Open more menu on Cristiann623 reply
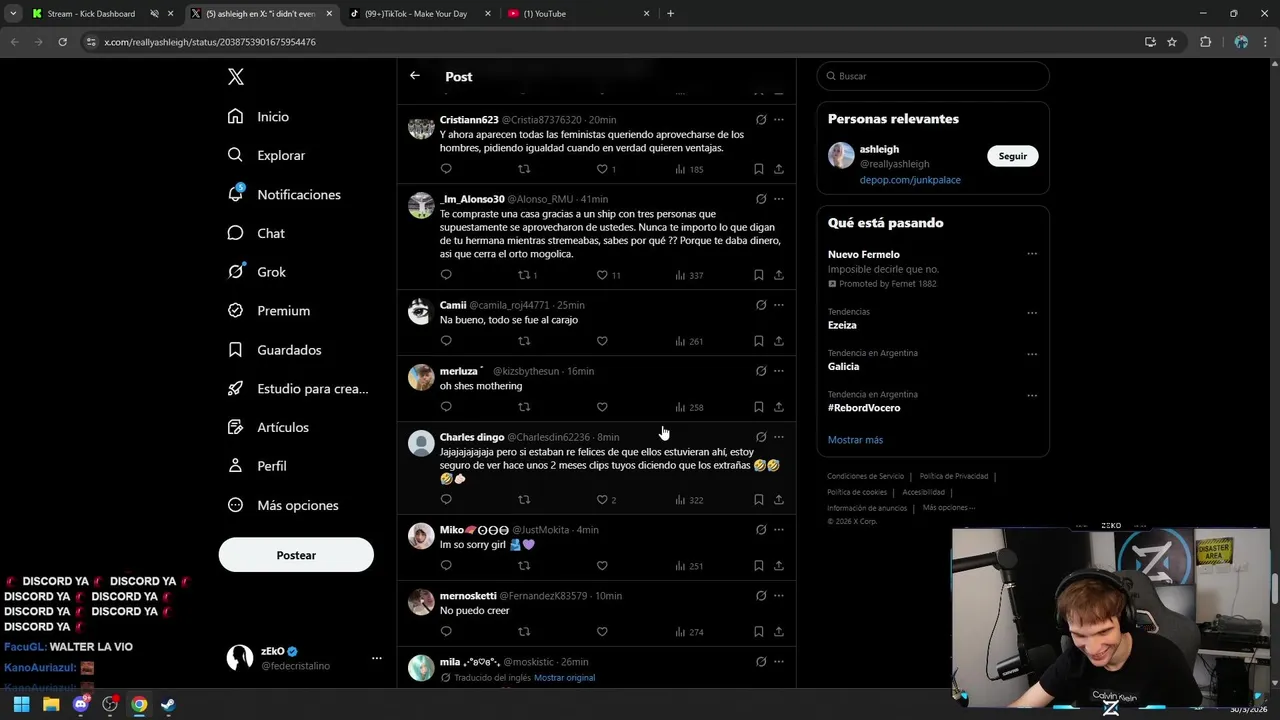The width and height of the screenshot is (1280, 720). point(779,120)
